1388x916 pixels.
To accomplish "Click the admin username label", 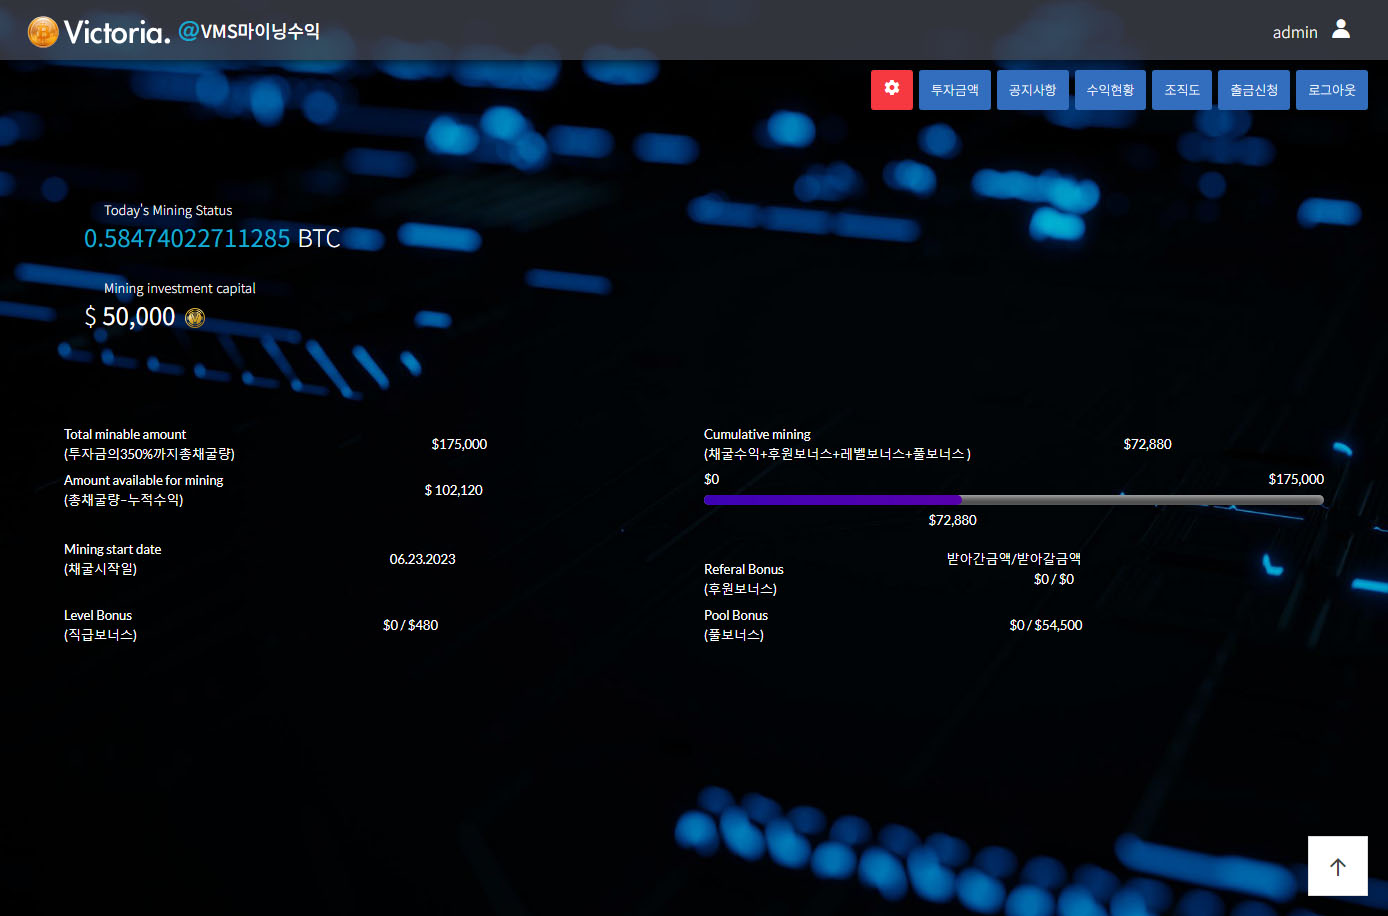I will [1294, 32].
